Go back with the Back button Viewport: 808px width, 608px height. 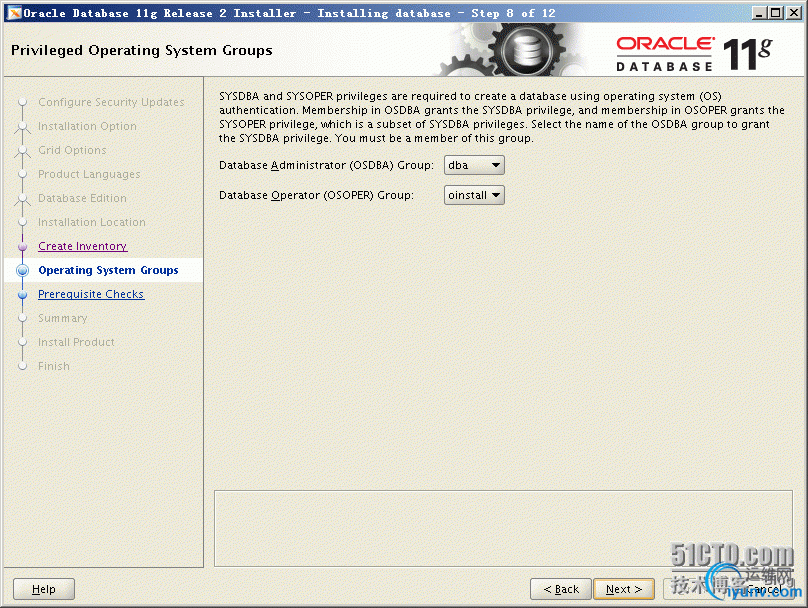pos(561,589)
